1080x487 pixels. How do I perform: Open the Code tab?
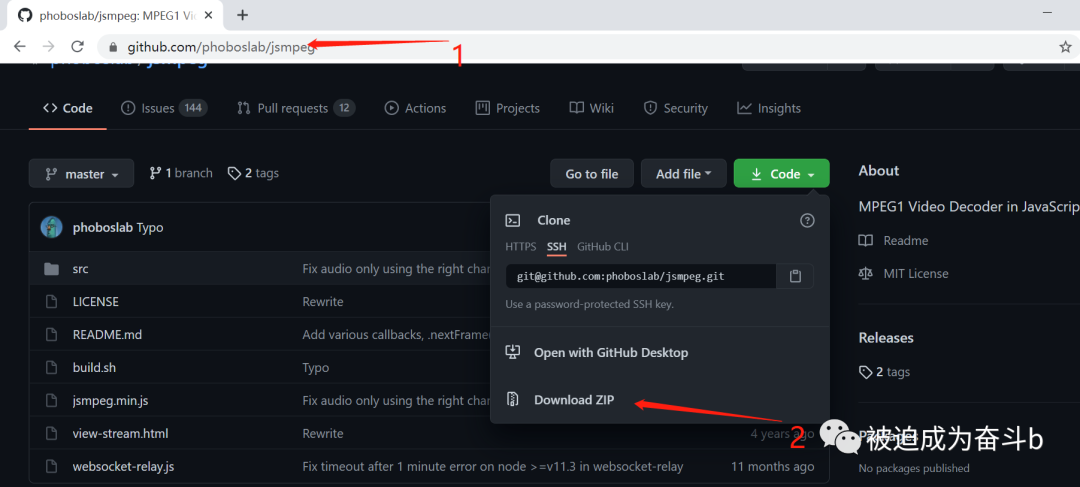tap(68, 108)
